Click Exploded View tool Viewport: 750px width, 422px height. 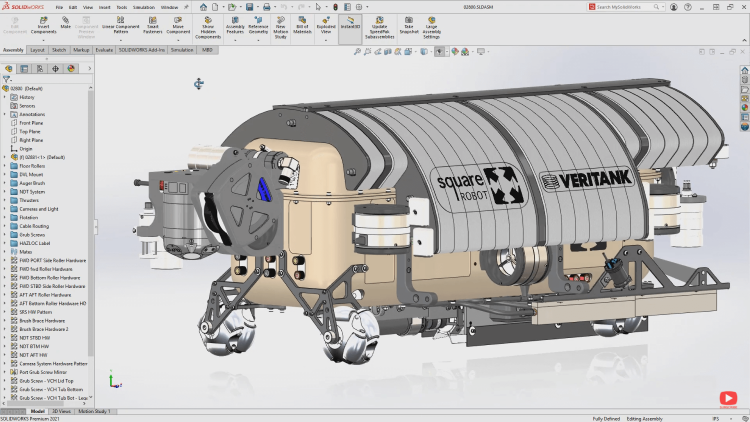pos(326,25)
